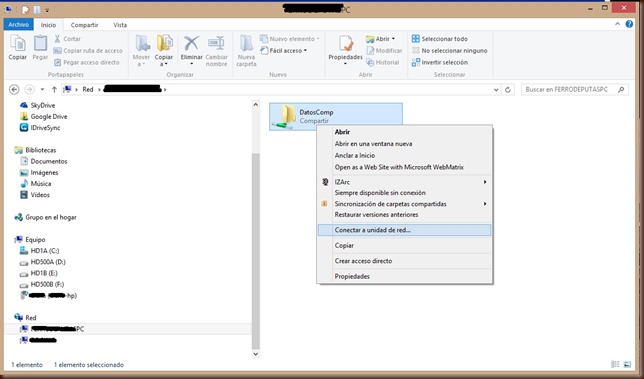Choose Open as a Web Site with WebMatrix
Image resolution: width=644 pixels, height=379 pixels.
[x=405, y=167]
